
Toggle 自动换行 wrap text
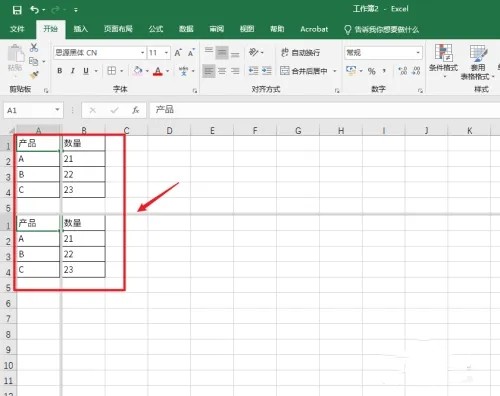[300, 52]
